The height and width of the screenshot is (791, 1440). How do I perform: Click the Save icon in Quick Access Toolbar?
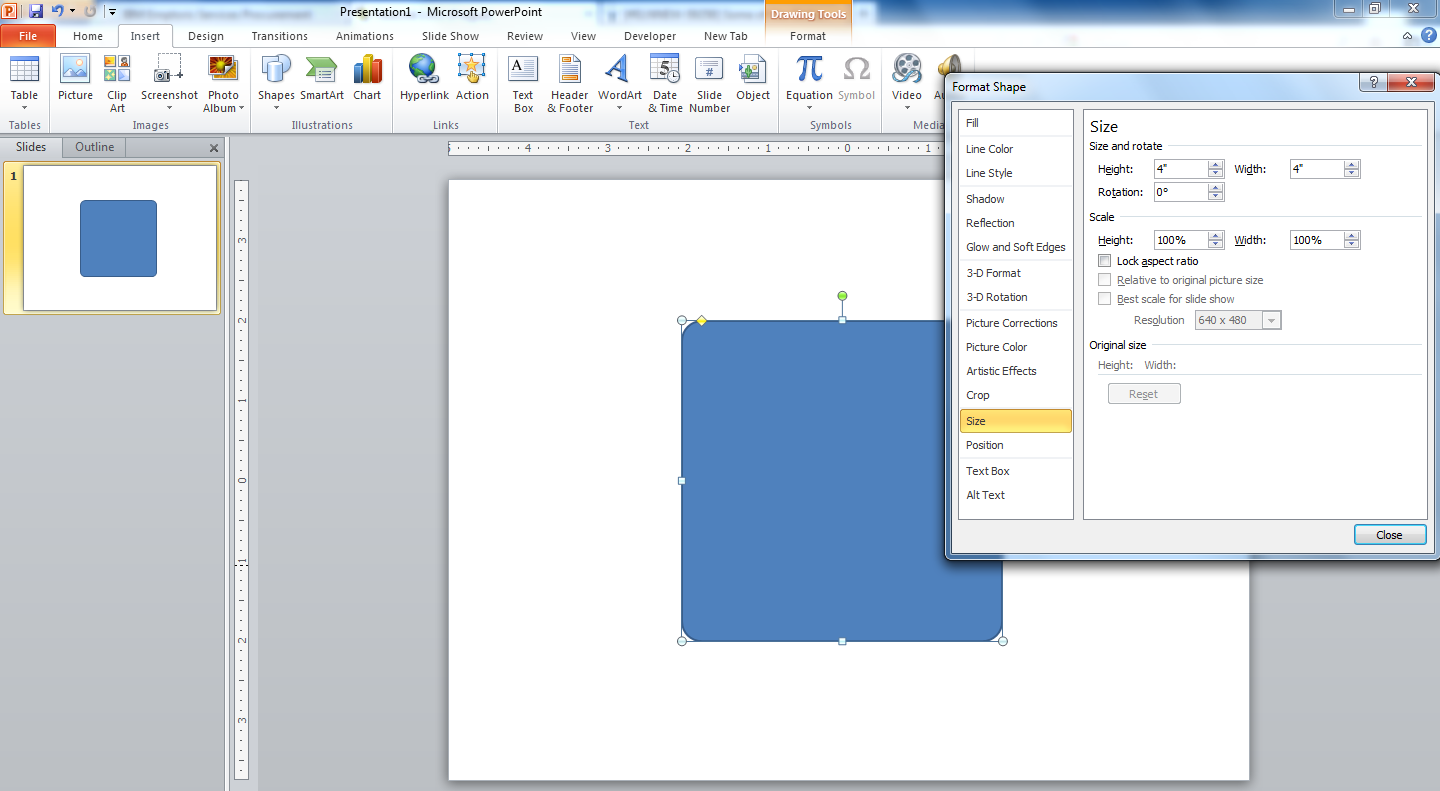coord(36,11)
